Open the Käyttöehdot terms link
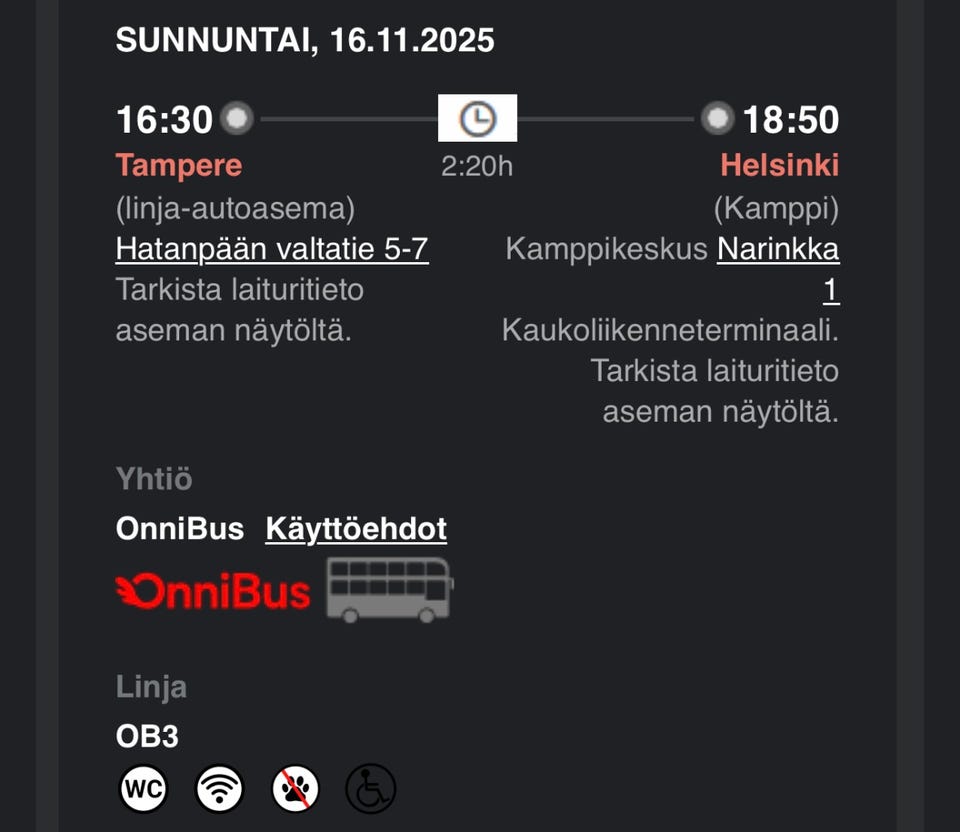This screenshot has height=832, width=960. click(355, 528)
